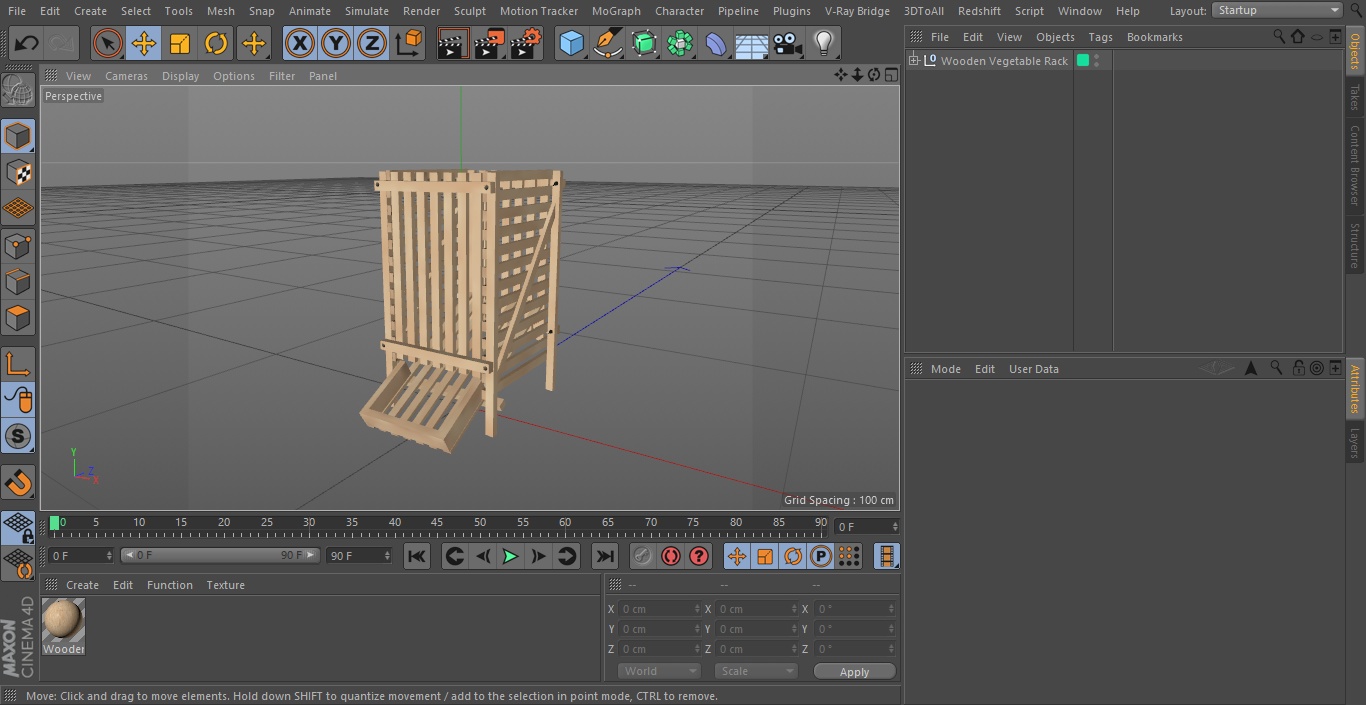
Task: Switch to Content Browser side tab
Action: (x=1355, y=165)
